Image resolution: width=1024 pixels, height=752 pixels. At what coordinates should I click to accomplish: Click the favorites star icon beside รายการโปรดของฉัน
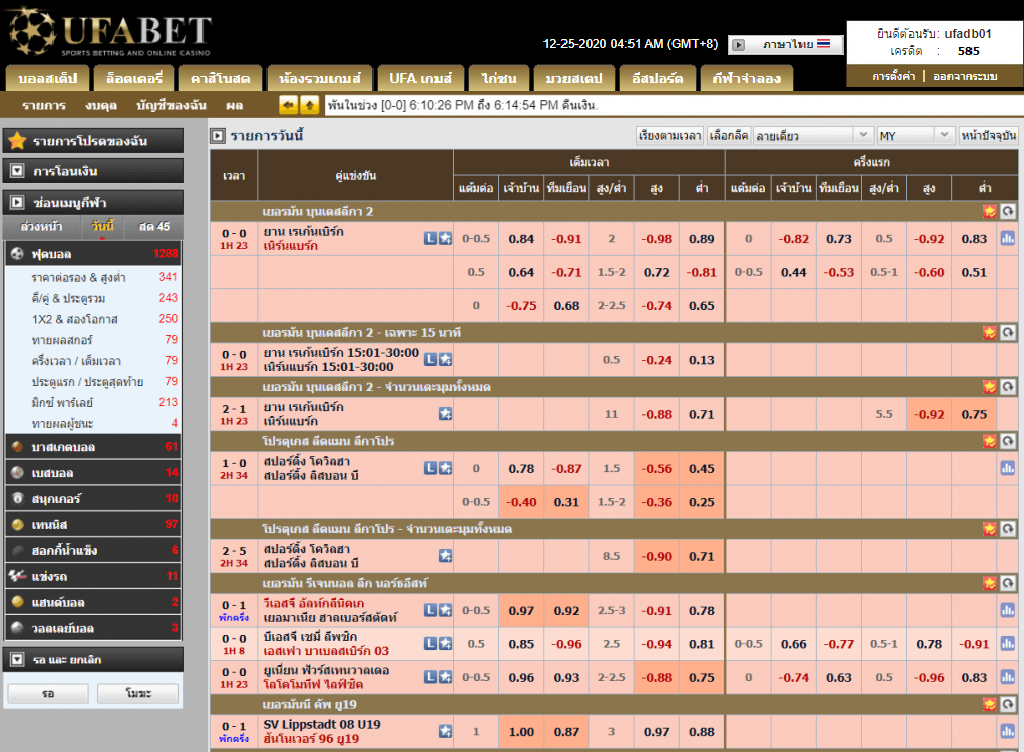[x=18, y=141]
